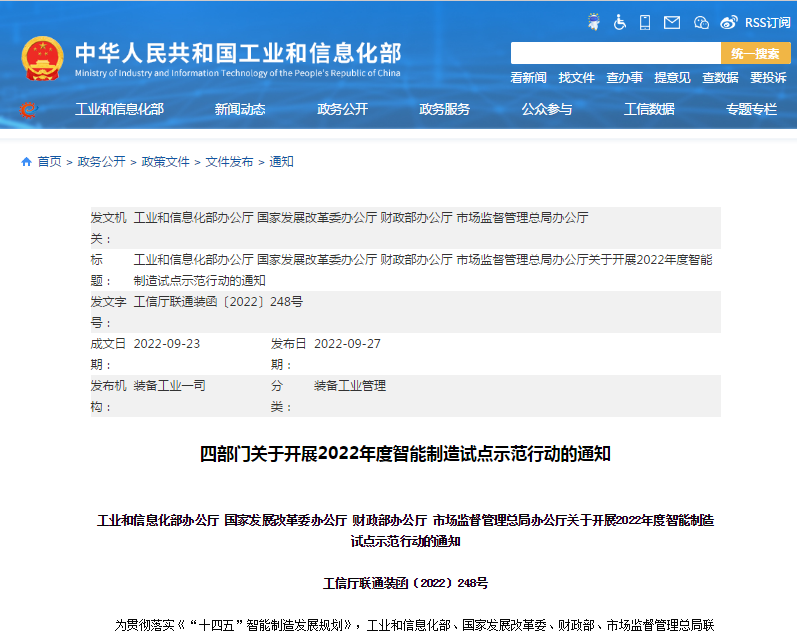797x632 pixels.
Task: Click the WeChat icon
Action: [701, 22]
